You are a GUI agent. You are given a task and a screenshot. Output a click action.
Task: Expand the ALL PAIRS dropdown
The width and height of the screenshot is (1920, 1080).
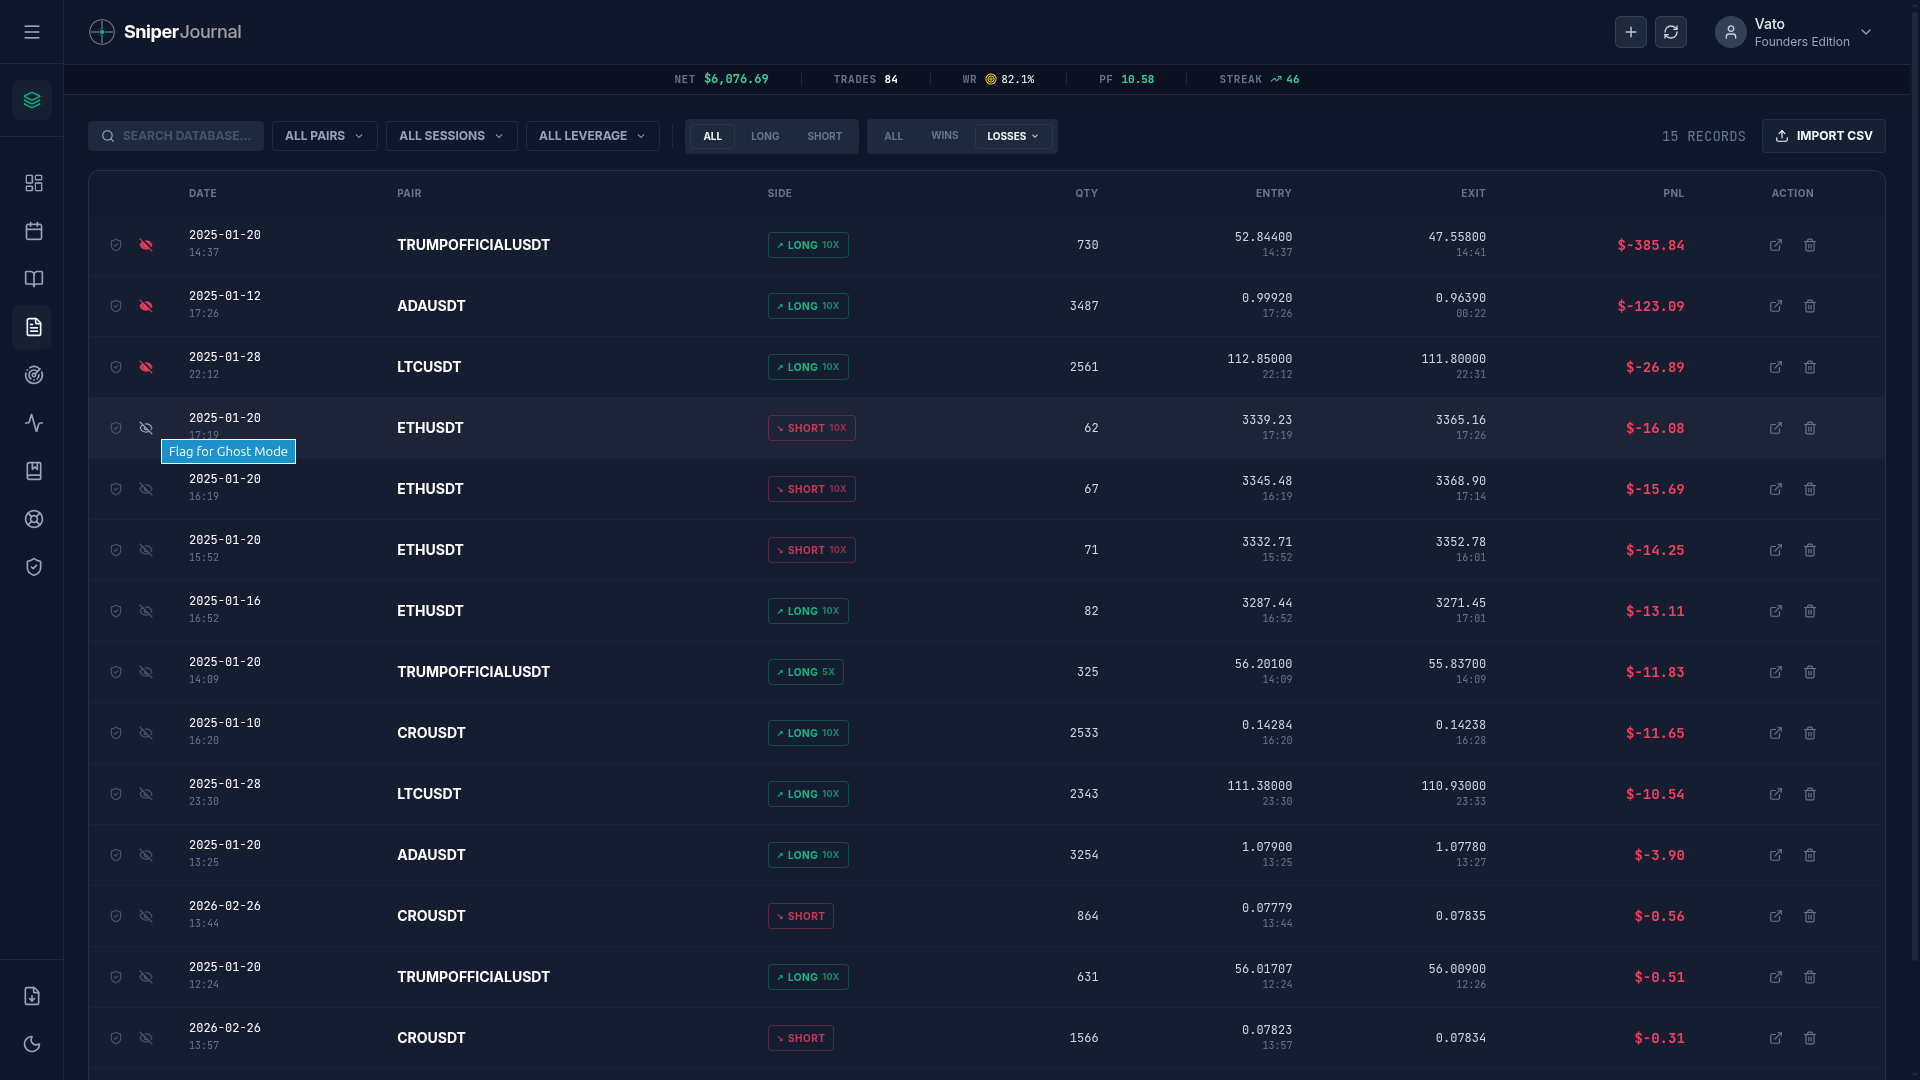[325, 136]
